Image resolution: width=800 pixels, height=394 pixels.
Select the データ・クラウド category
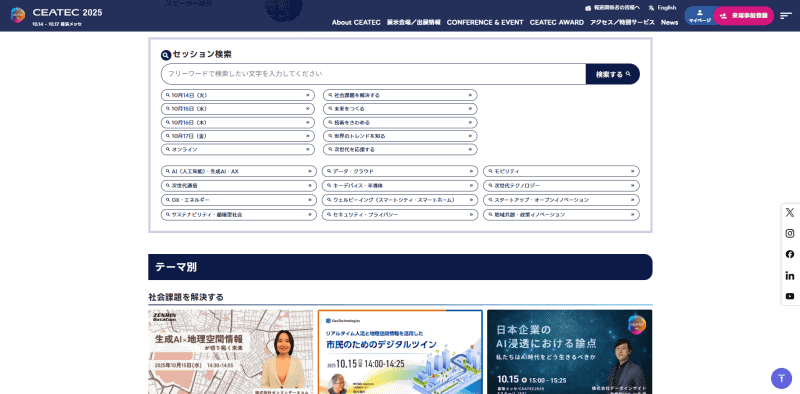(x=400, y=171)
